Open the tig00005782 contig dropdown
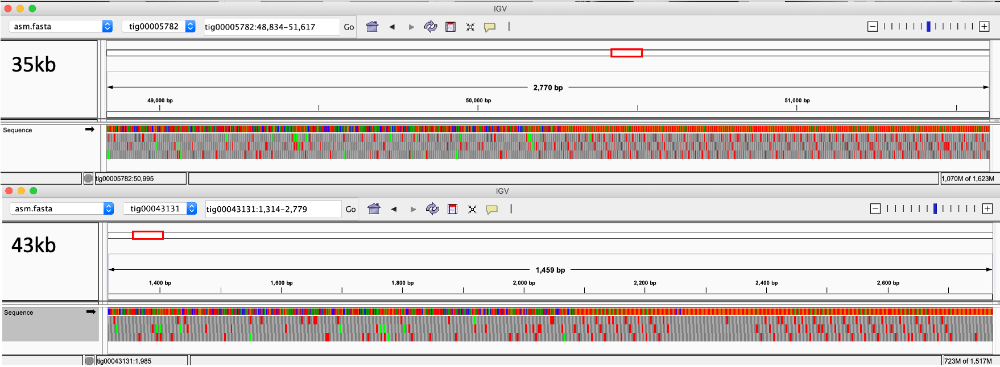1000x367 pixels. (x=159, y=27)
